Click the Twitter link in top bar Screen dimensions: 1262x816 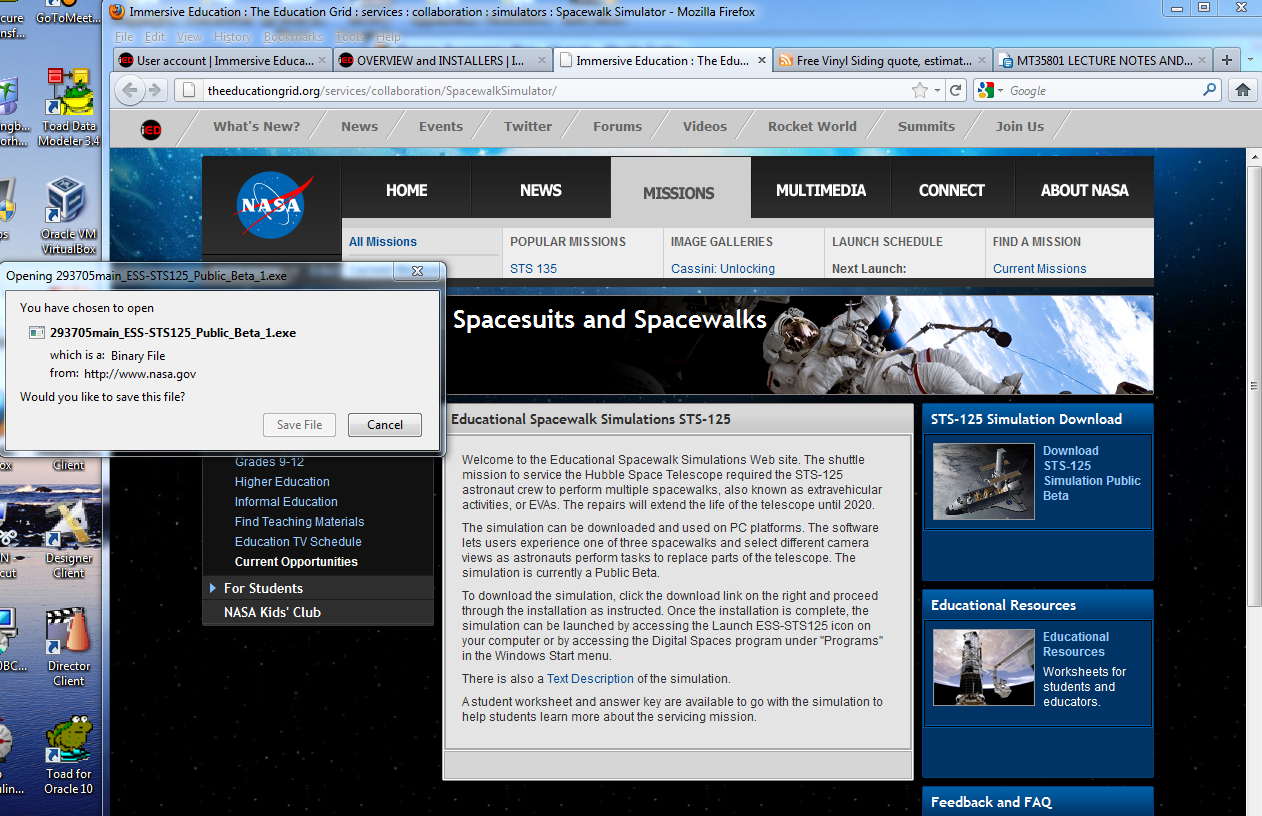pos(528,126)
